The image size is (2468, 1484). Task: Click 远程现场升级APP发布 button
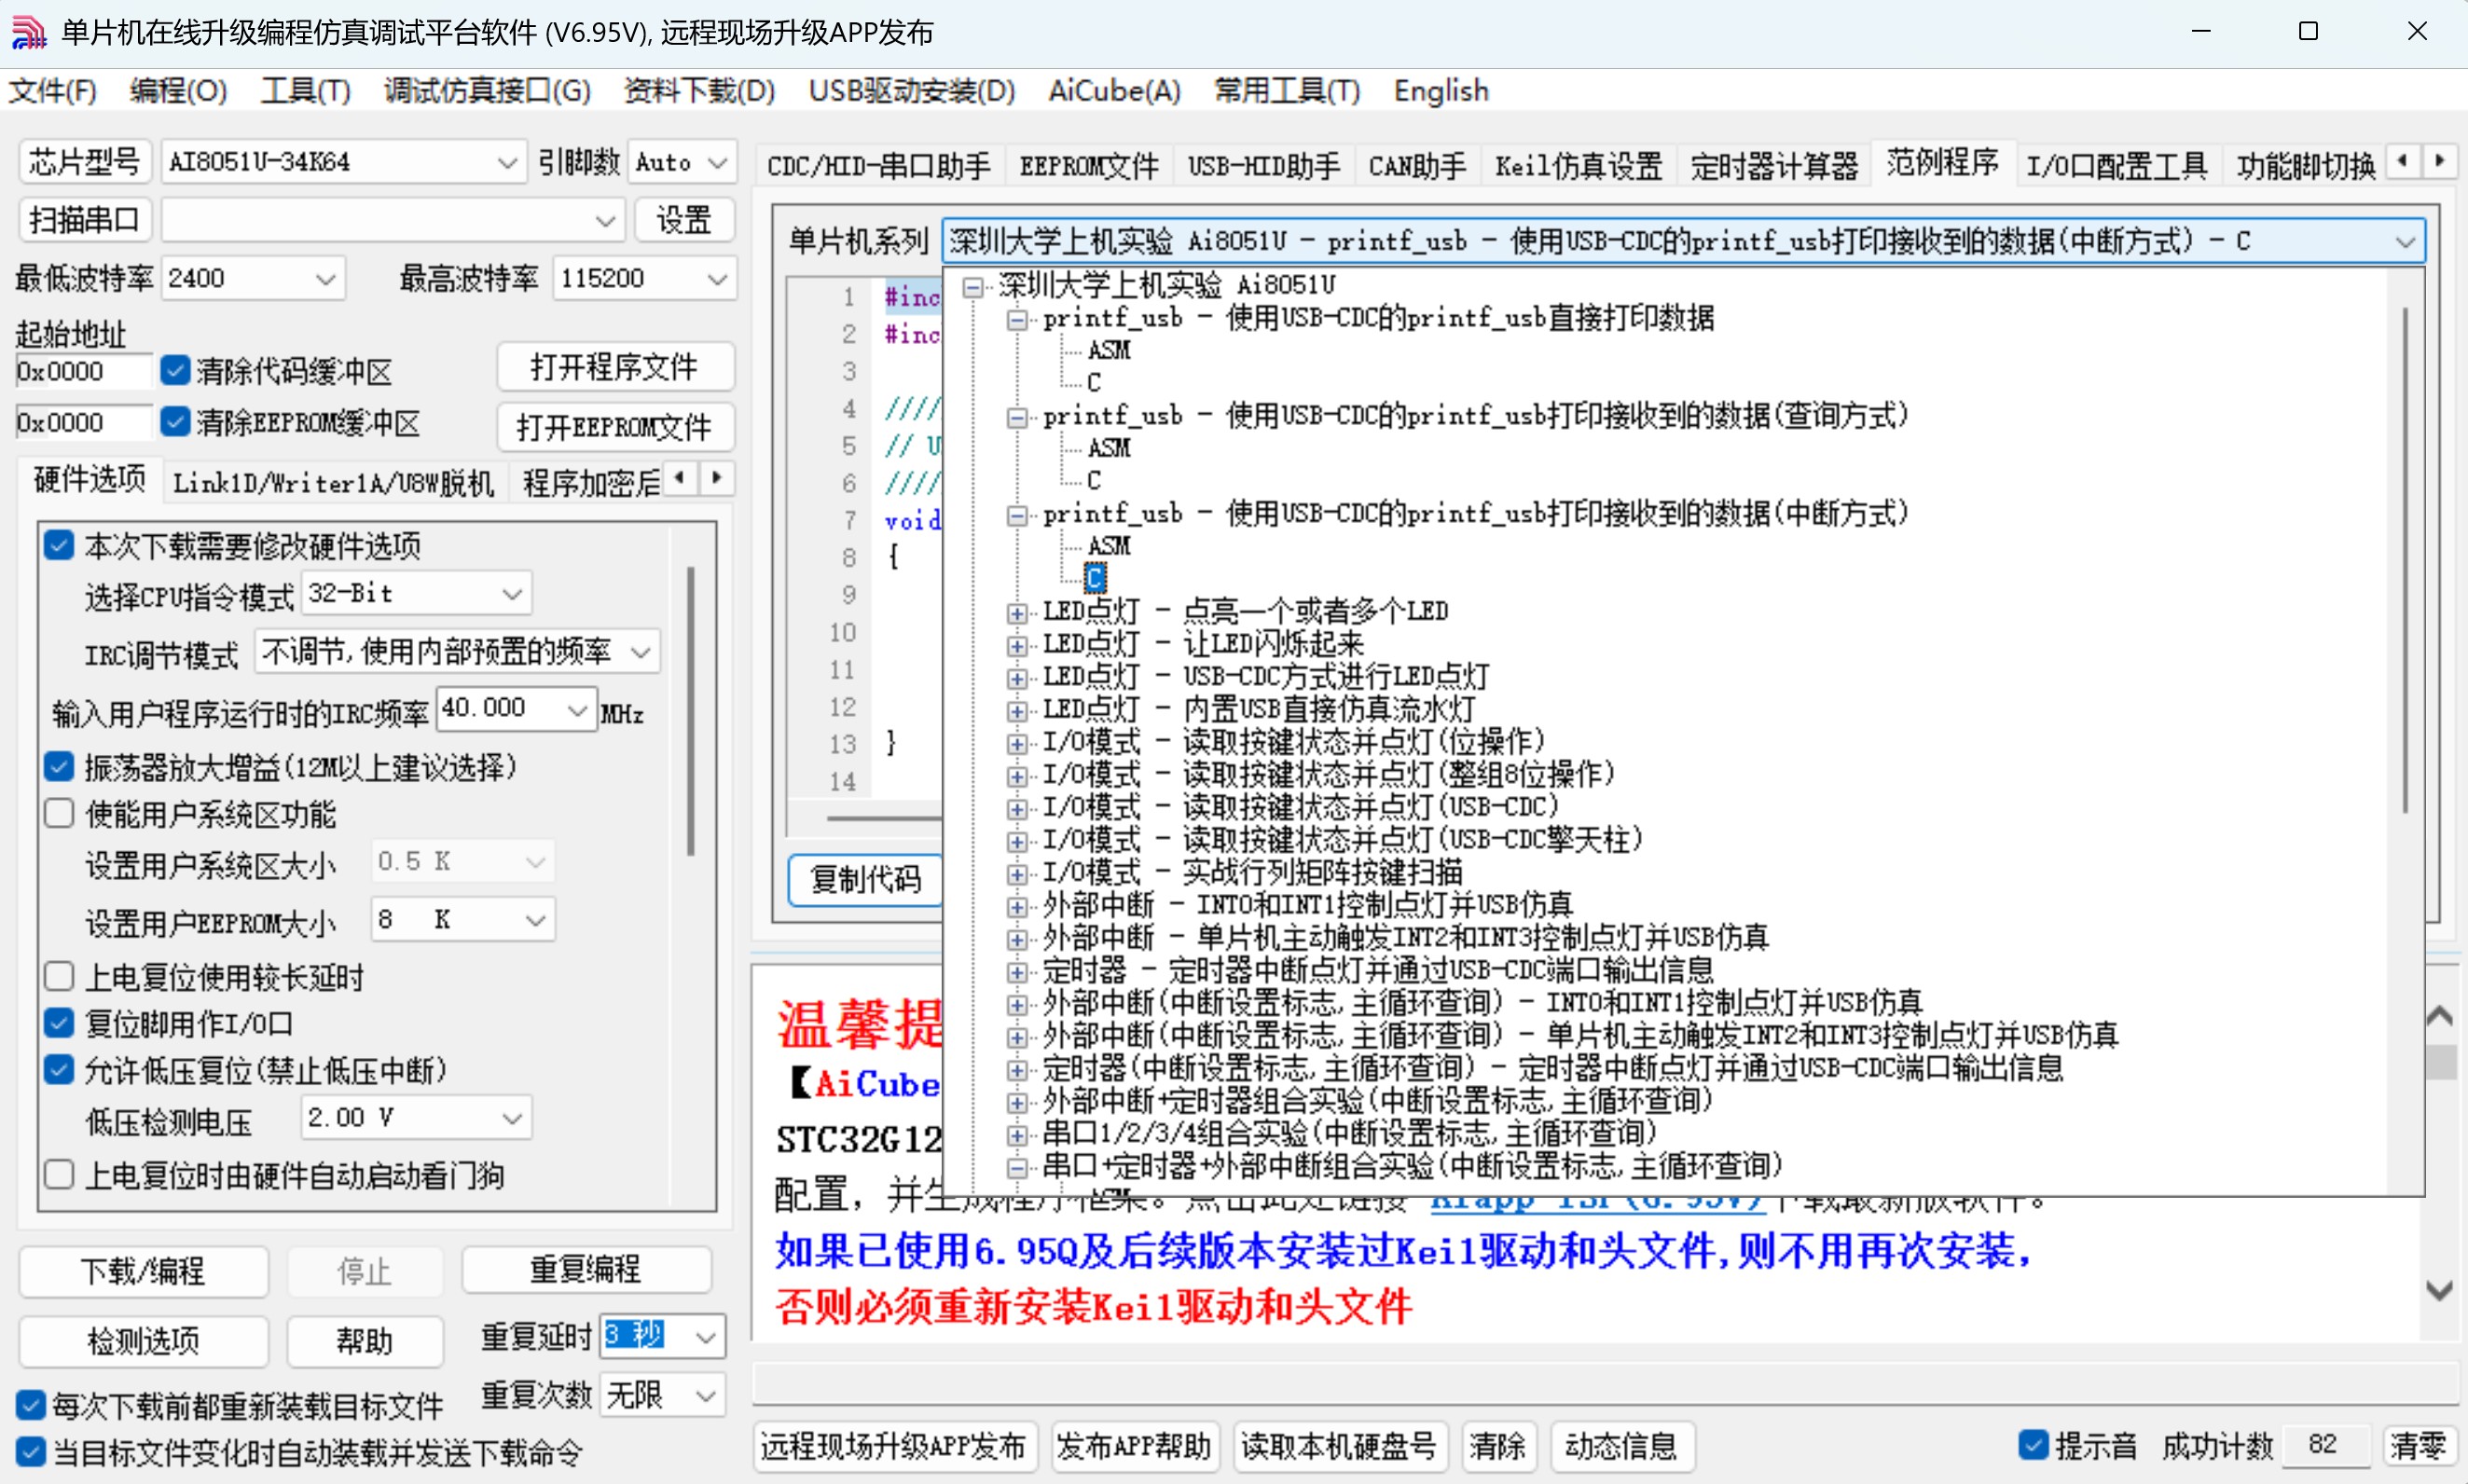[893, 1445]
